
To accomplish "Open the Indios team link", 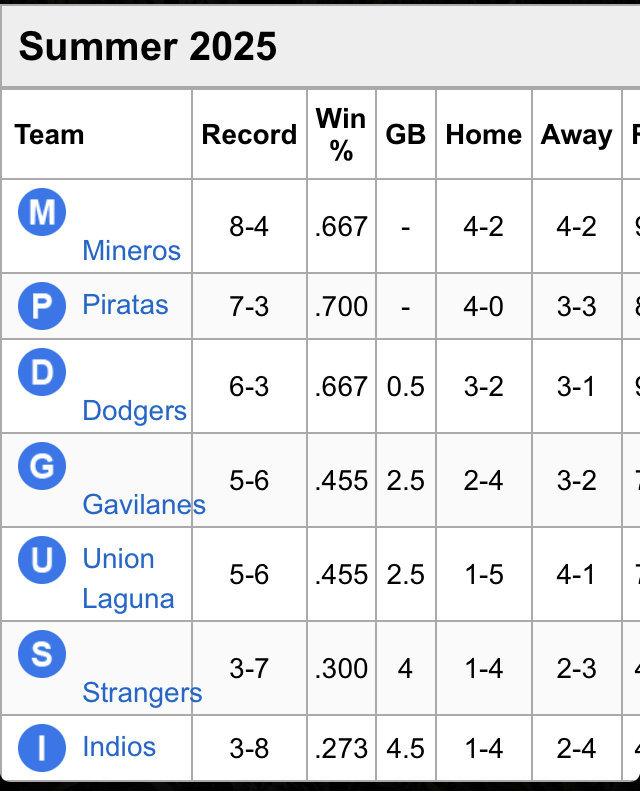I will (119, 747).
